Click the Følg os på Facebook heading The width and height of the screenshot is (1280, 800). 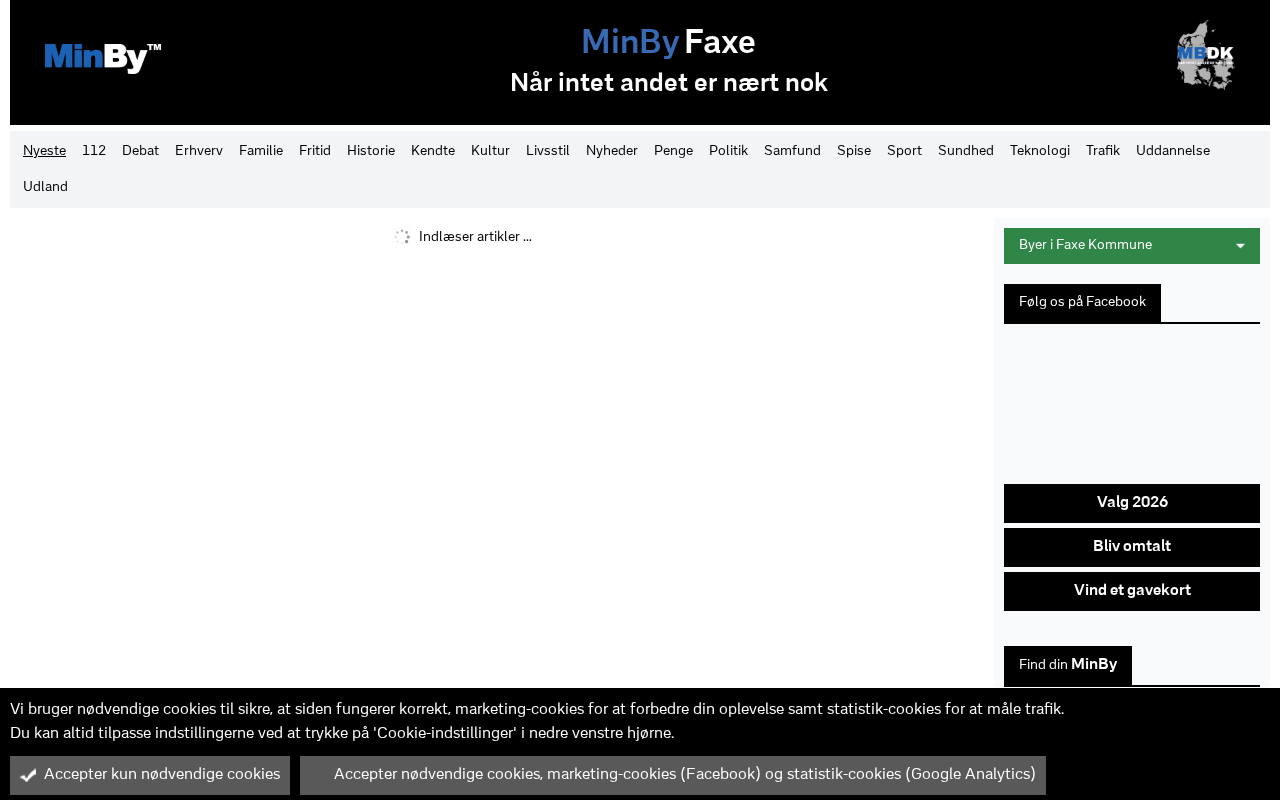click(x=1082, y=303)
